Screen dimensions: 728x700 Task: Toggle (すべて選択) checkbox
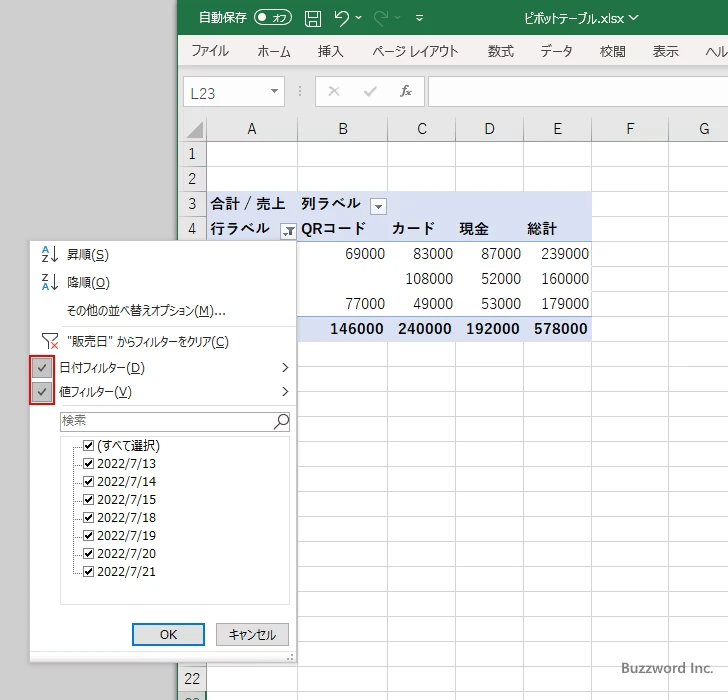(x=88, y=446)
